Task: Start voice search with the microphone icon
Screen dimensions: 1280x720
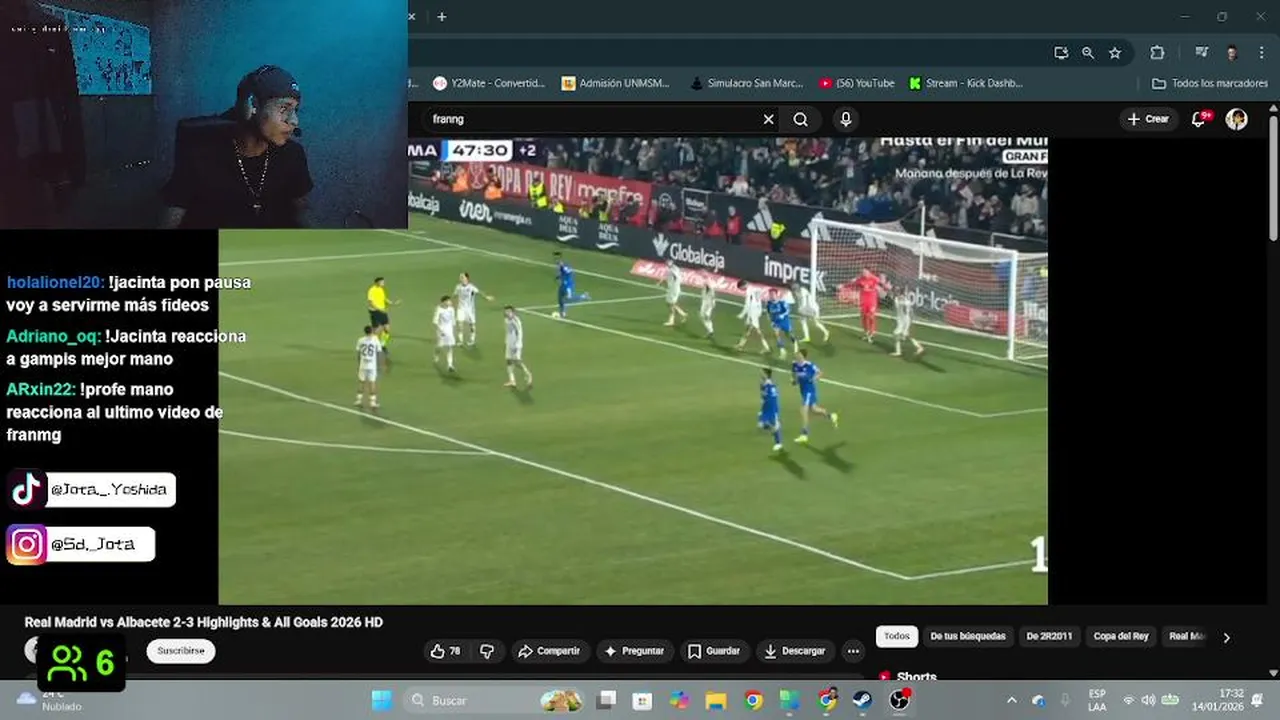Action: pyautogui.click(x=846, y=119)
